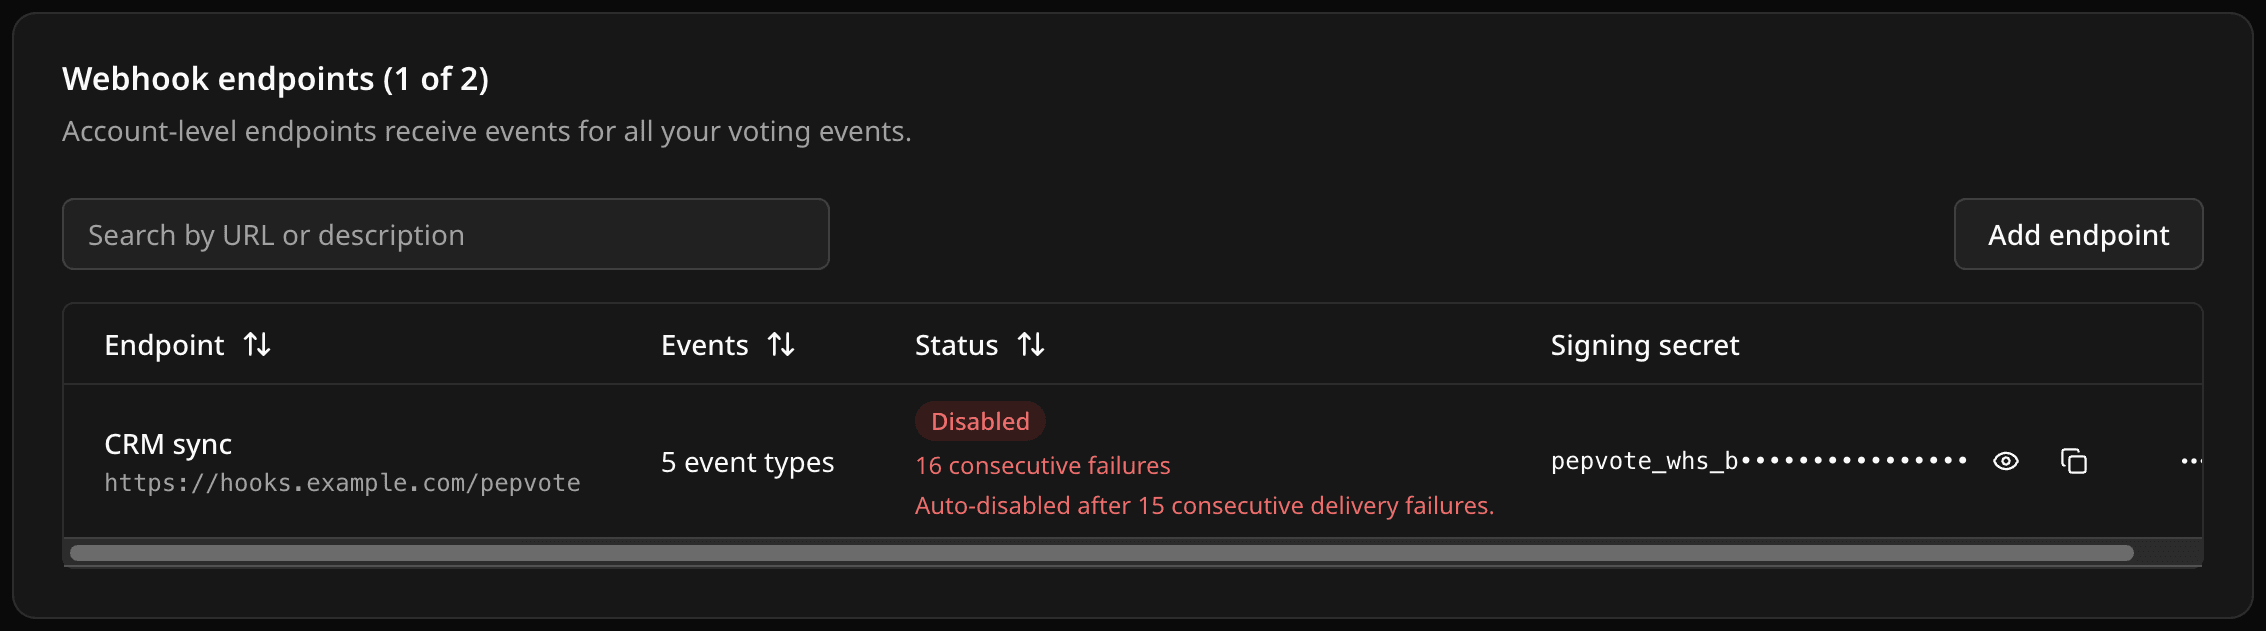
Task: Click the 5 event types cell
Action: (x=747, y=462)
